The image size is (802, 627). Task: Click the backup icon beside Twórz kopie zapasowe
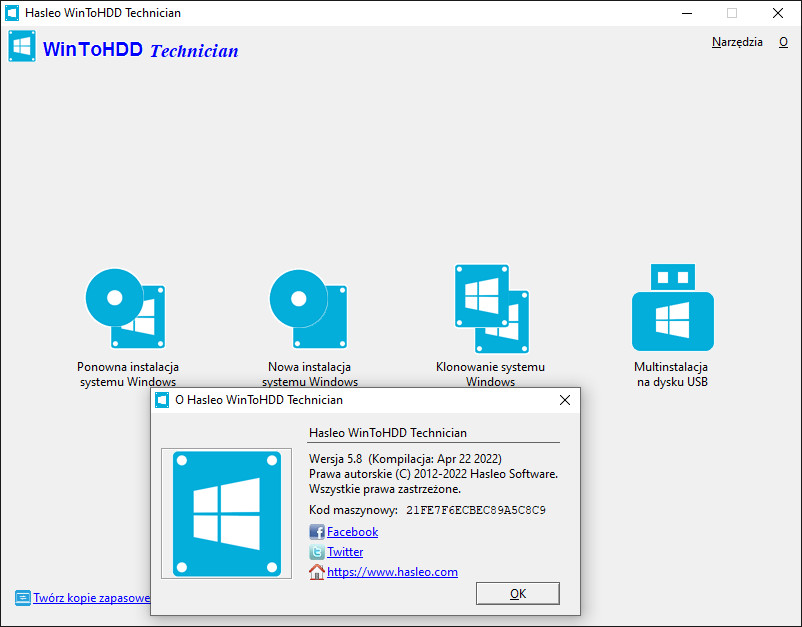click(x=23, y=598)
